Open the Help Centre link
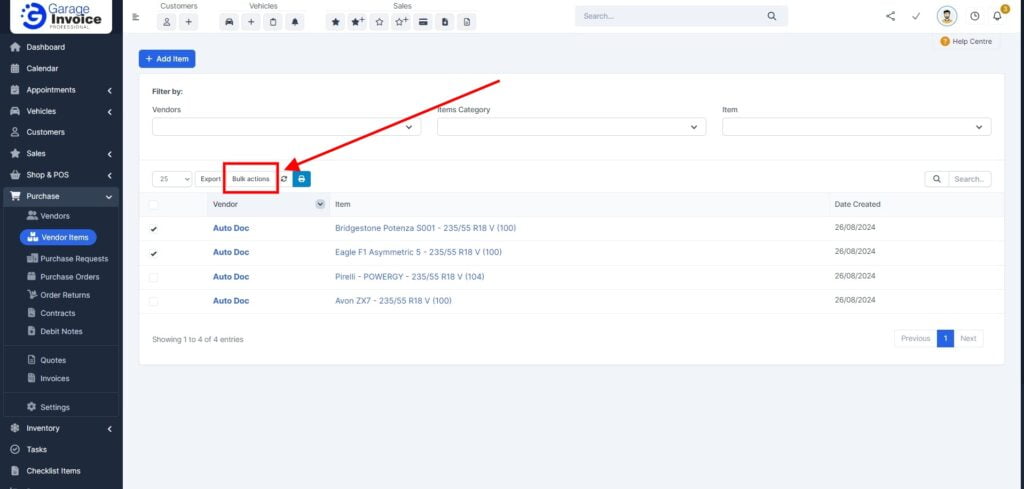 (x=966, y=42)
